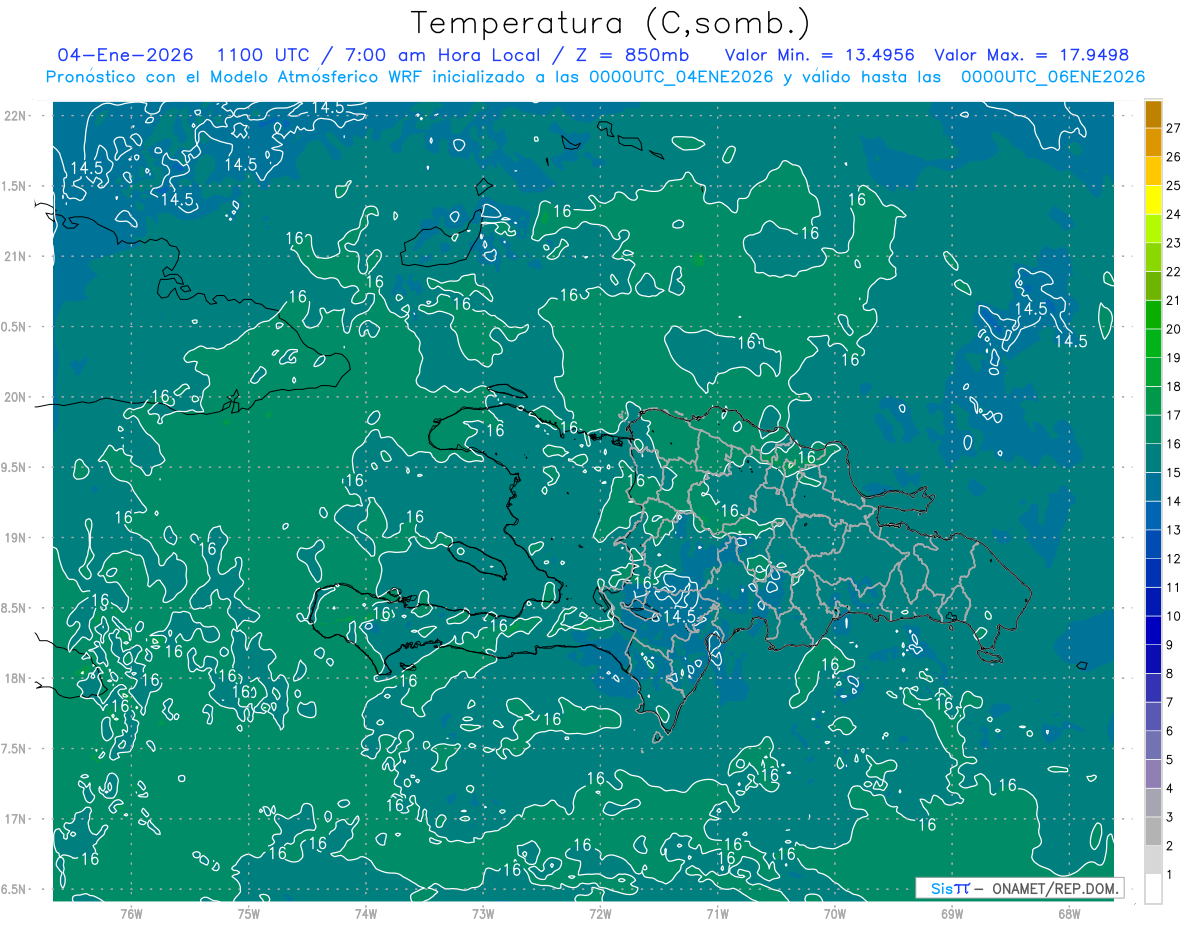1200x927 pixels.
Task: Click color scale label '18'
Action: (x=1174, y=386)
